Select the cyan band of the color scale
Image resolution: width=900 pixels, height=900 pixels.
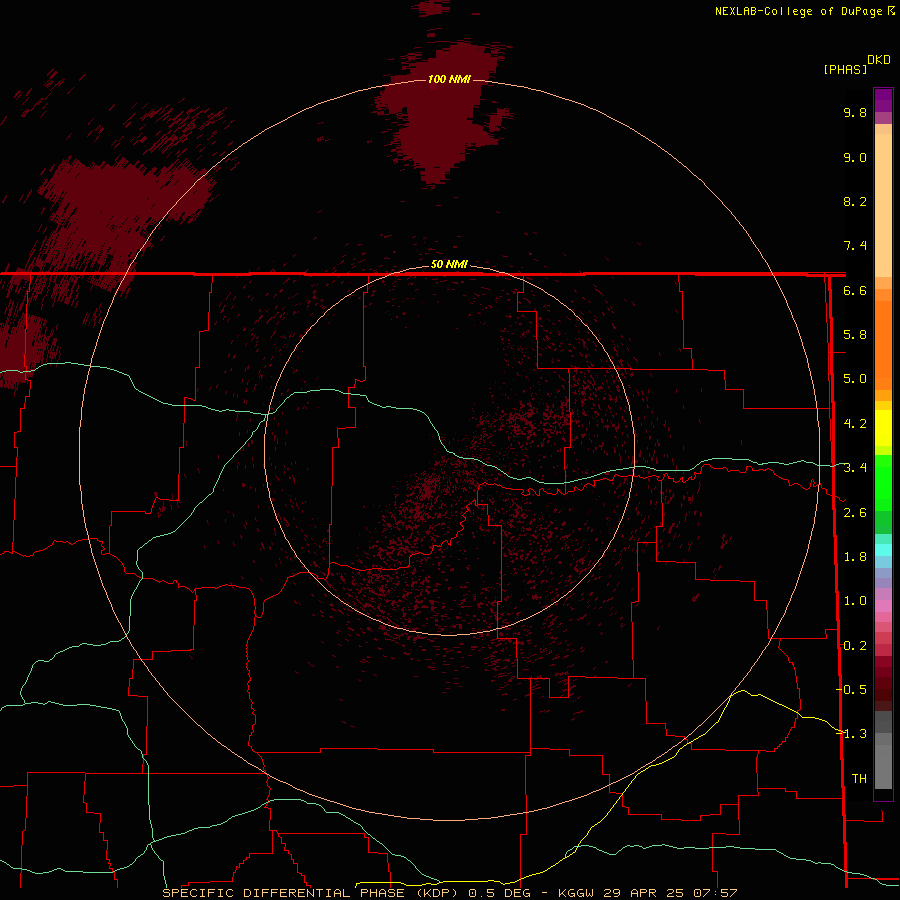pos(883,550)
